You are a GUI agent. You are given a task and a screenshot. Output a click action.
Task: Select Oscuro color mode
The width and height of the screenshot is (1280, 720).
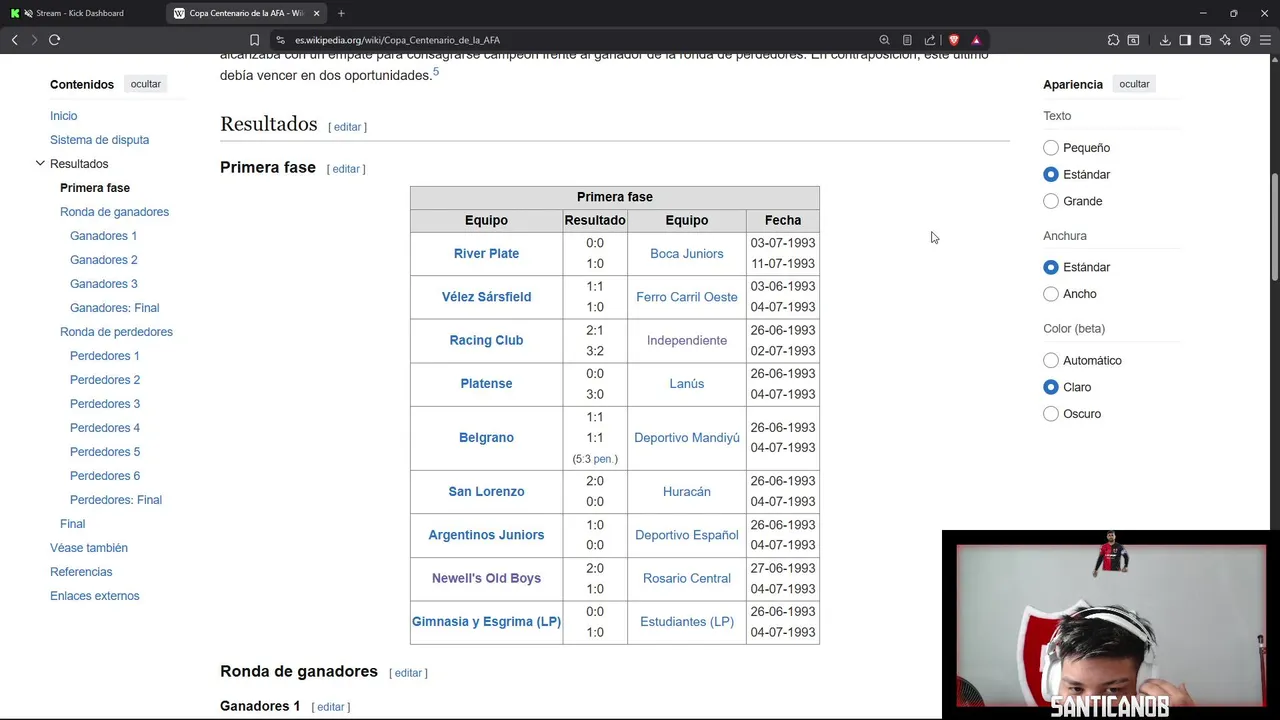pyautogui.click(x=1051, y=414)
